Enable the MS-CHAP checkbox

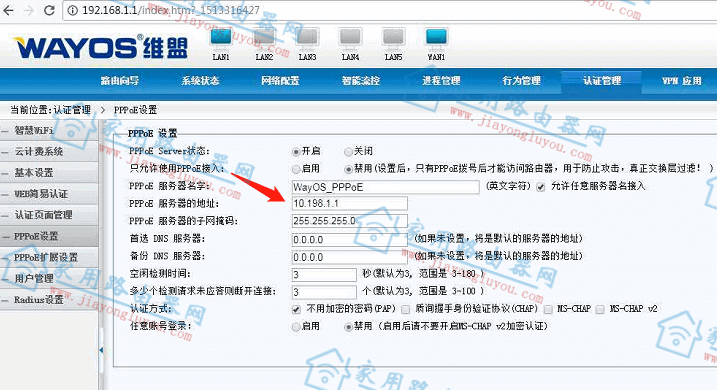pos(548,310)
